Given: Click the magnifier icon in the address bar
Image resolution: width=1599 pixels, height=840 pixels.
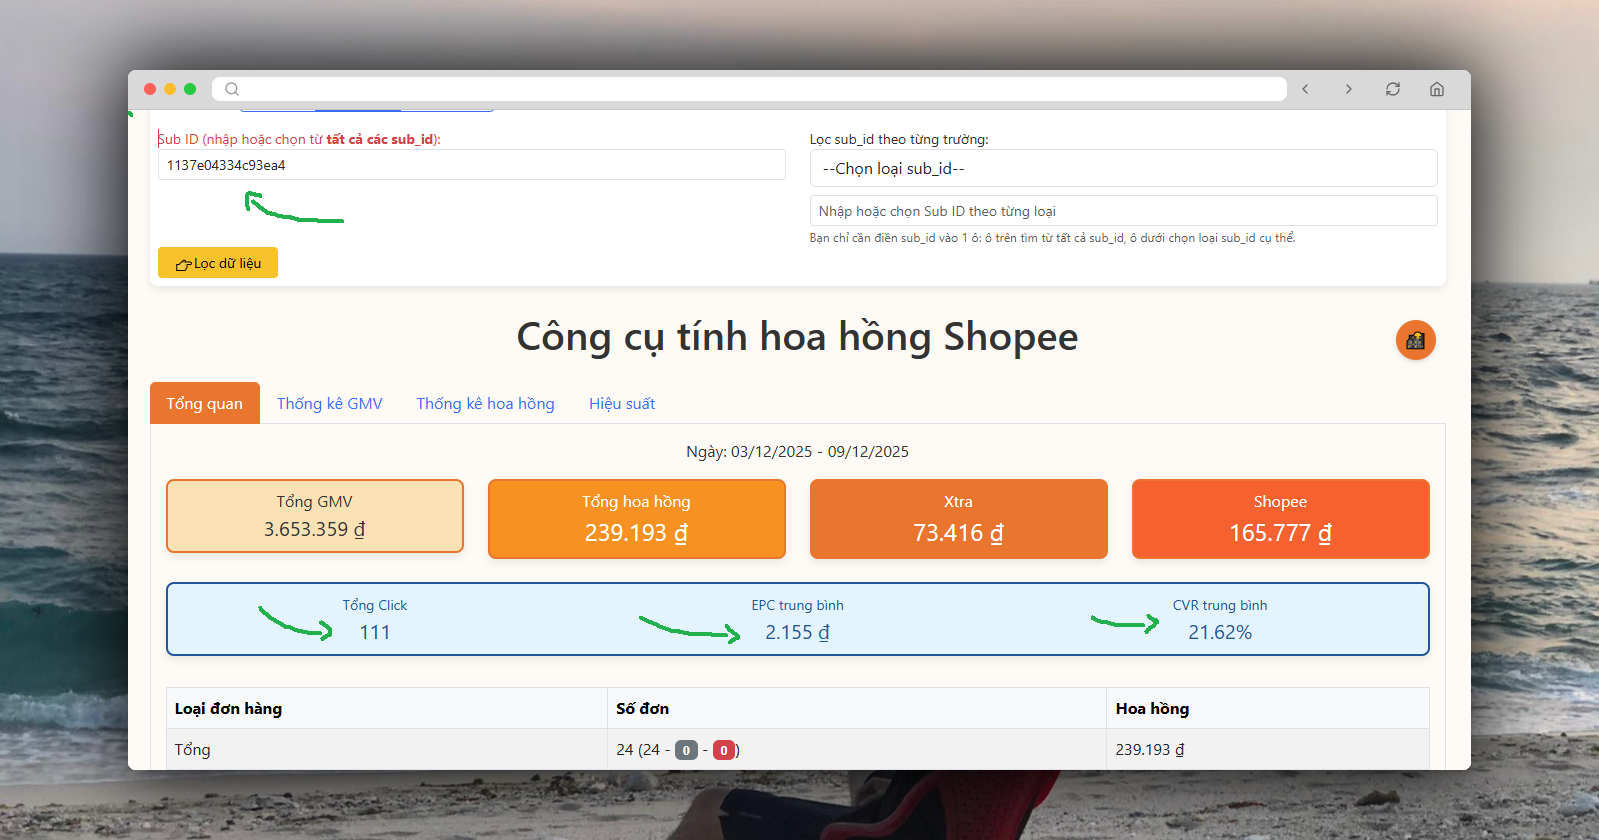Looking at the screenshot, I should pyautogui.click(x=232, y=89).
